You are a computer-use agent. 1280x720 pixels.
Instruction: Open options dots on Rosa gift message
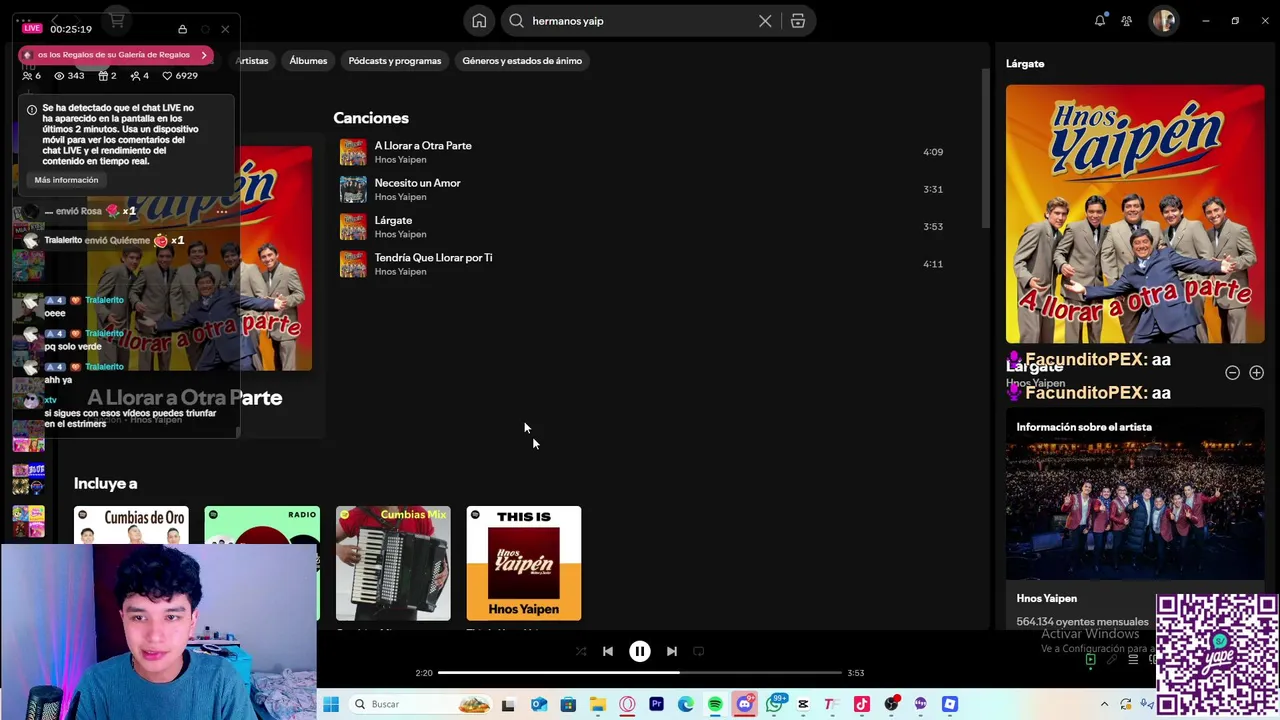(222, 211)
